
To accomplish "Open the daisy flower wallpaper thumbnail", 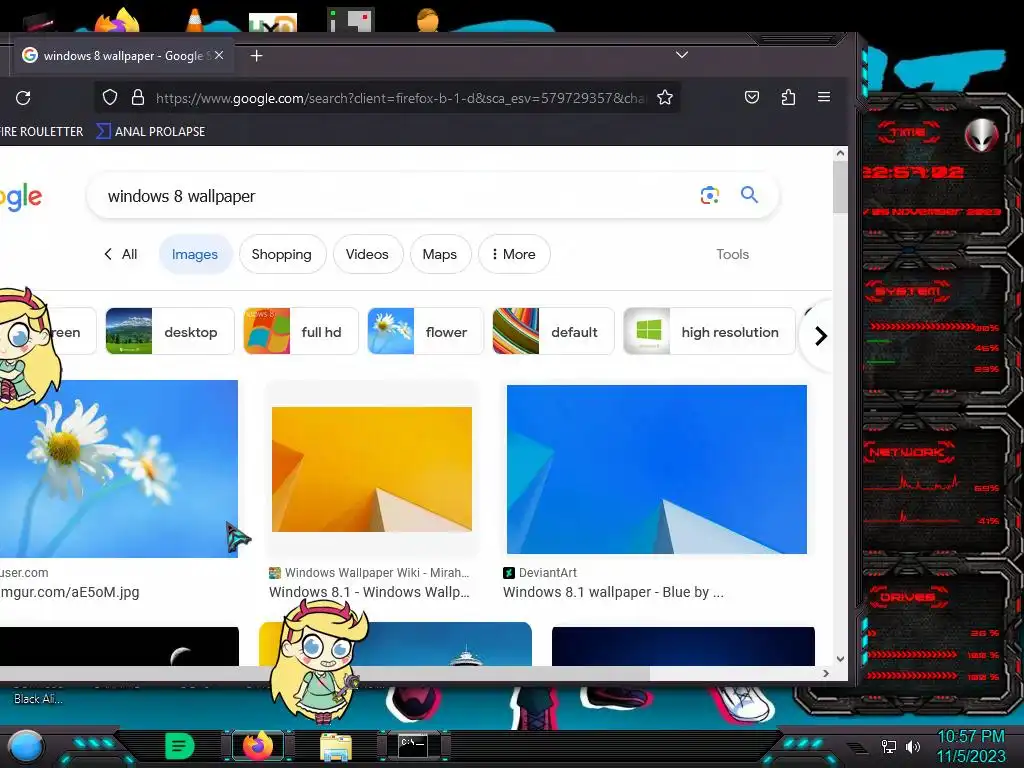I will pyautogui.click(x=119, y=469).
